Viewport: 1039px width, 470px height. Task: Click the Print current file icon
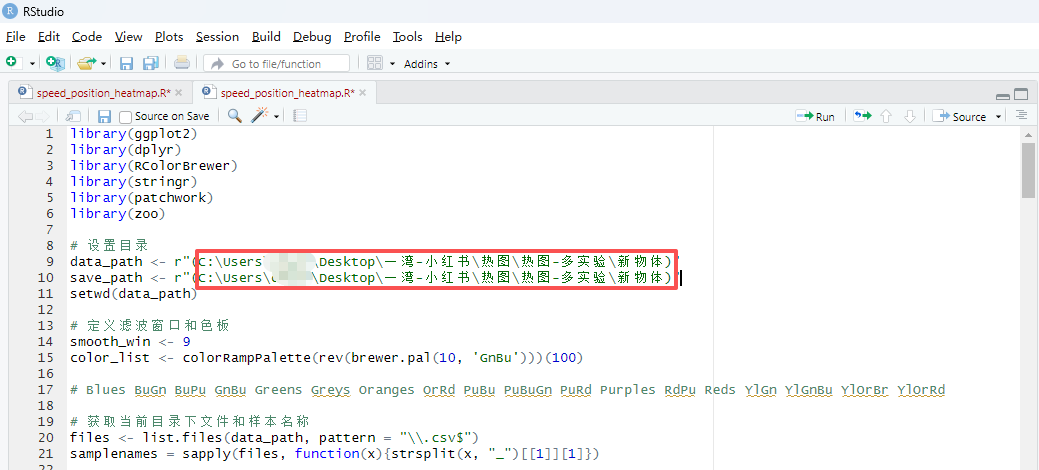pyautogui.click(x=181, y=63)
